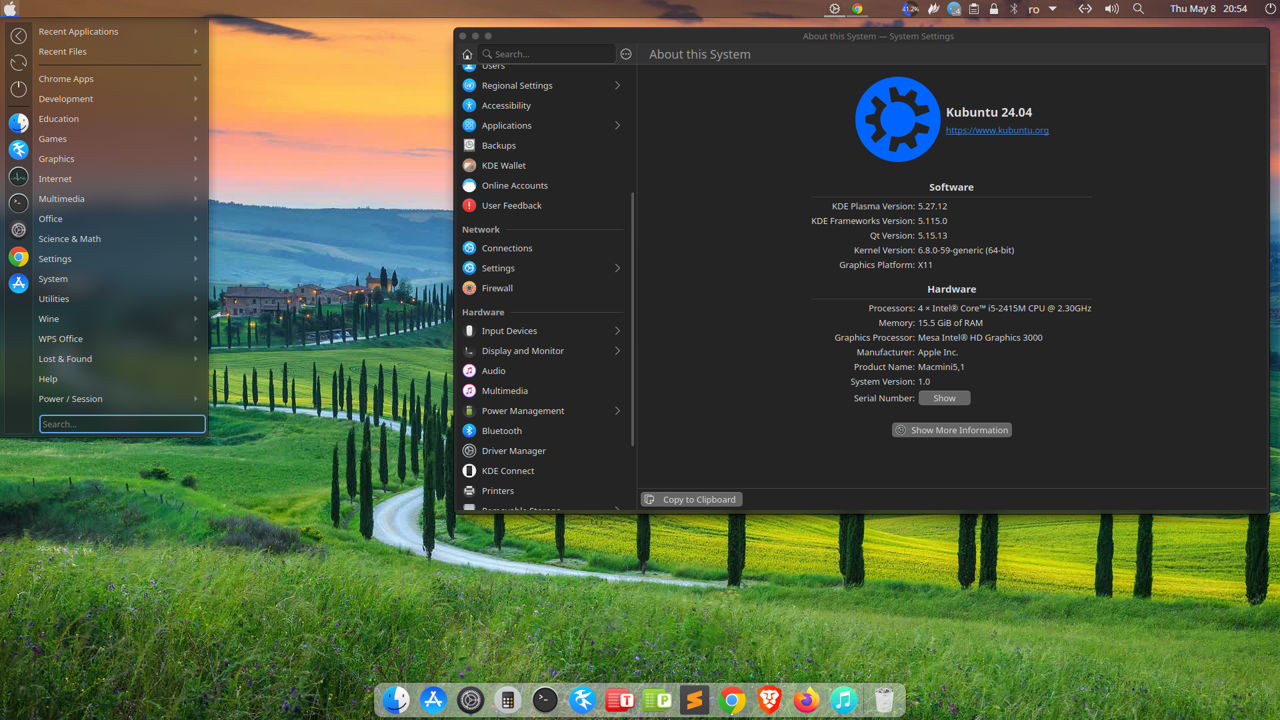Screen dimensions: 1280x720
Task: Open Multimedia settings
Action: tap(545, 390)
